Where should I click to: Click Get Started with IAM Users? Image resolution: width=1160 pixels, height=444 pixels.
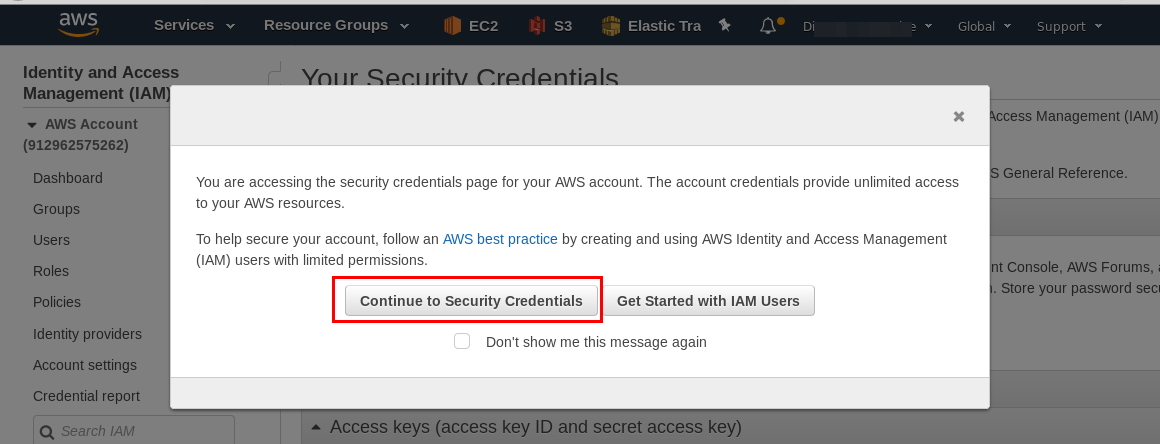[708, 301]
